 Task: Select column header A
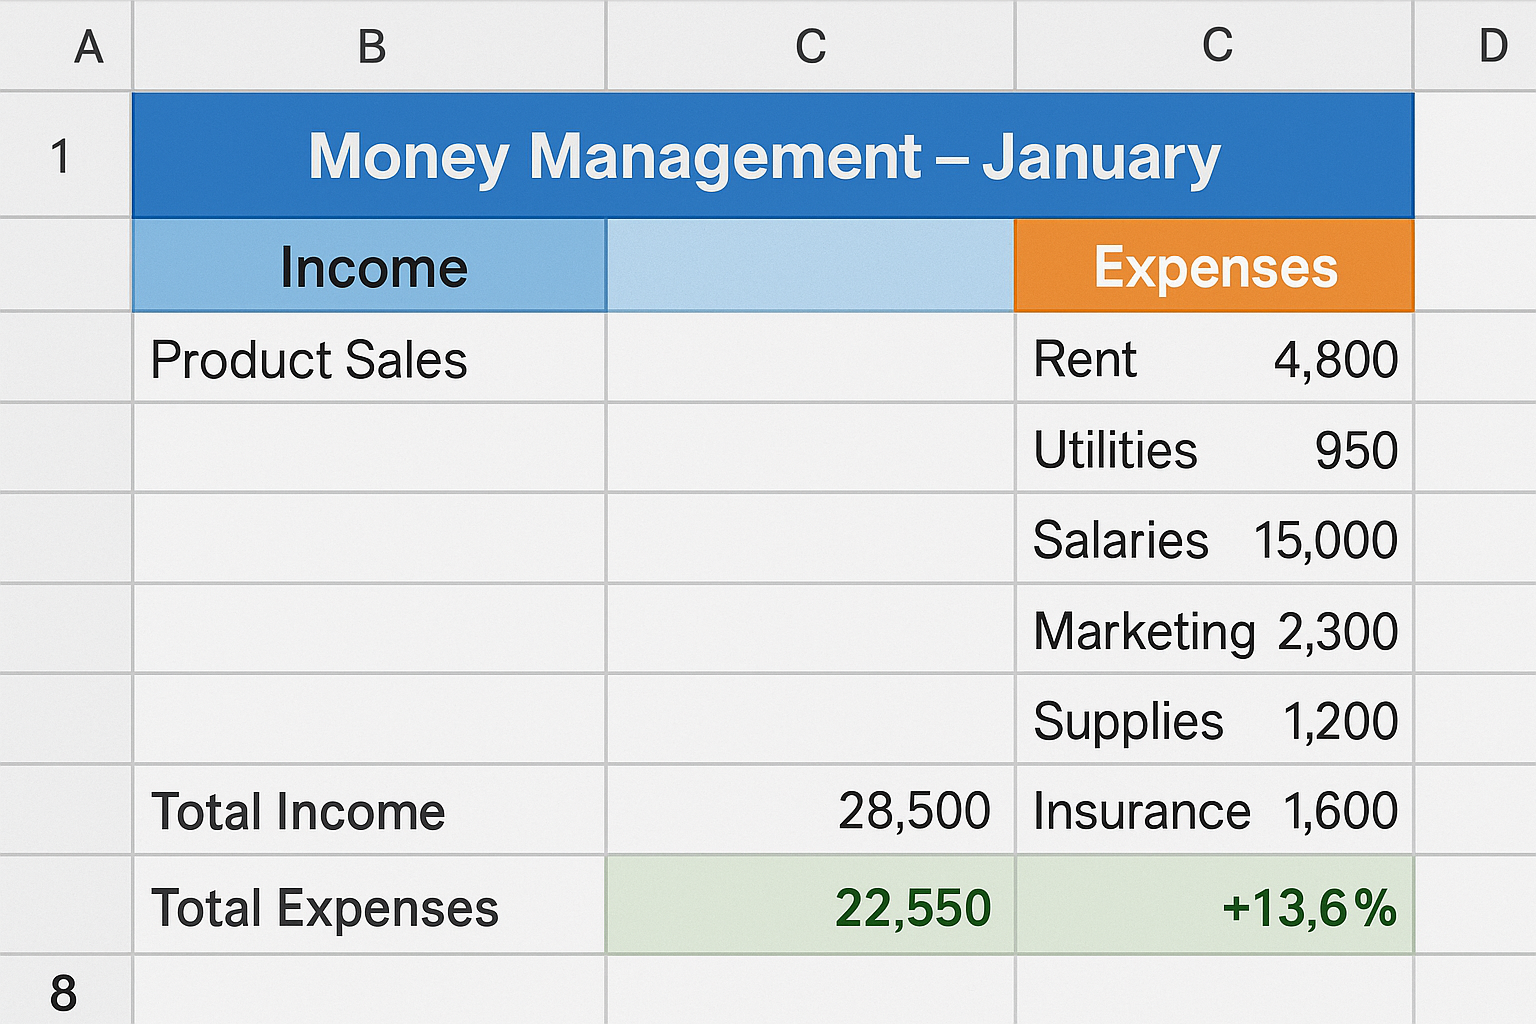(x=89, y=44)
